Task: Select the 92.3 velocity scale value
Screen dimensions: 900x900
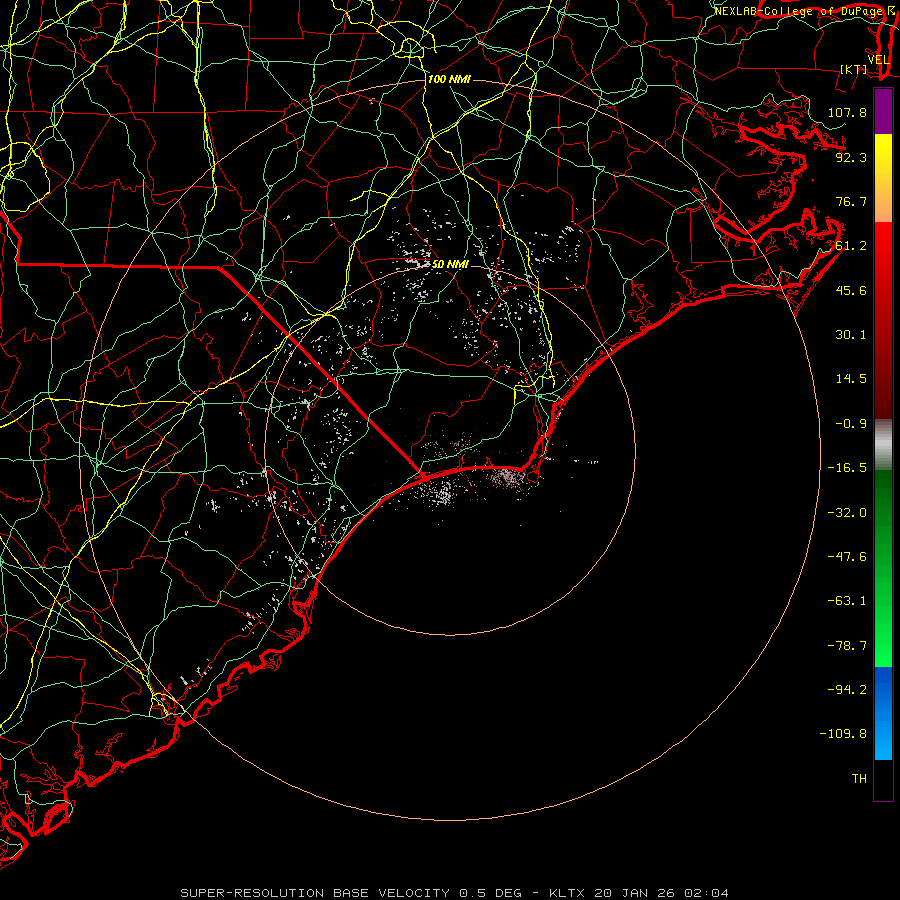Action: (851, 157)
